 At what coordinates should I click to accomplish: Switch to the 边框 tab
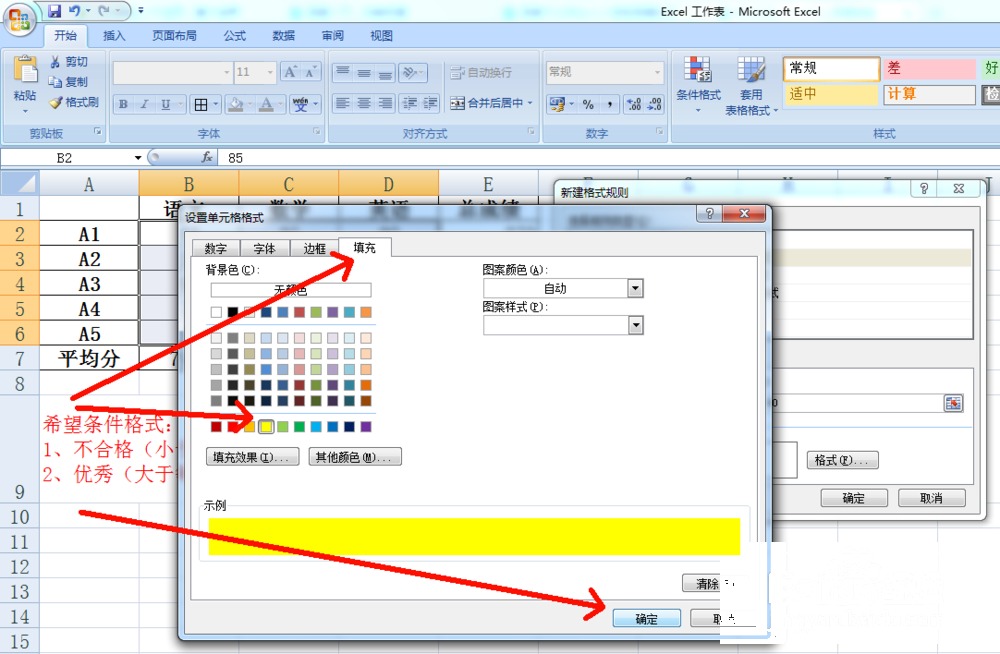pos(314,248)
